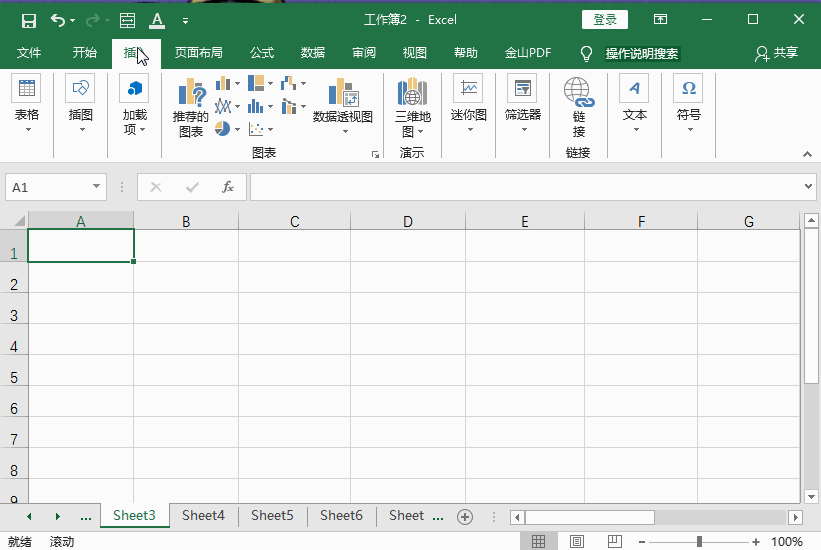Image resolution: width=821 pixels, height=550 pixels.
Task: Expand the Symbols (符号) dropdown
Action: point(688,107)
